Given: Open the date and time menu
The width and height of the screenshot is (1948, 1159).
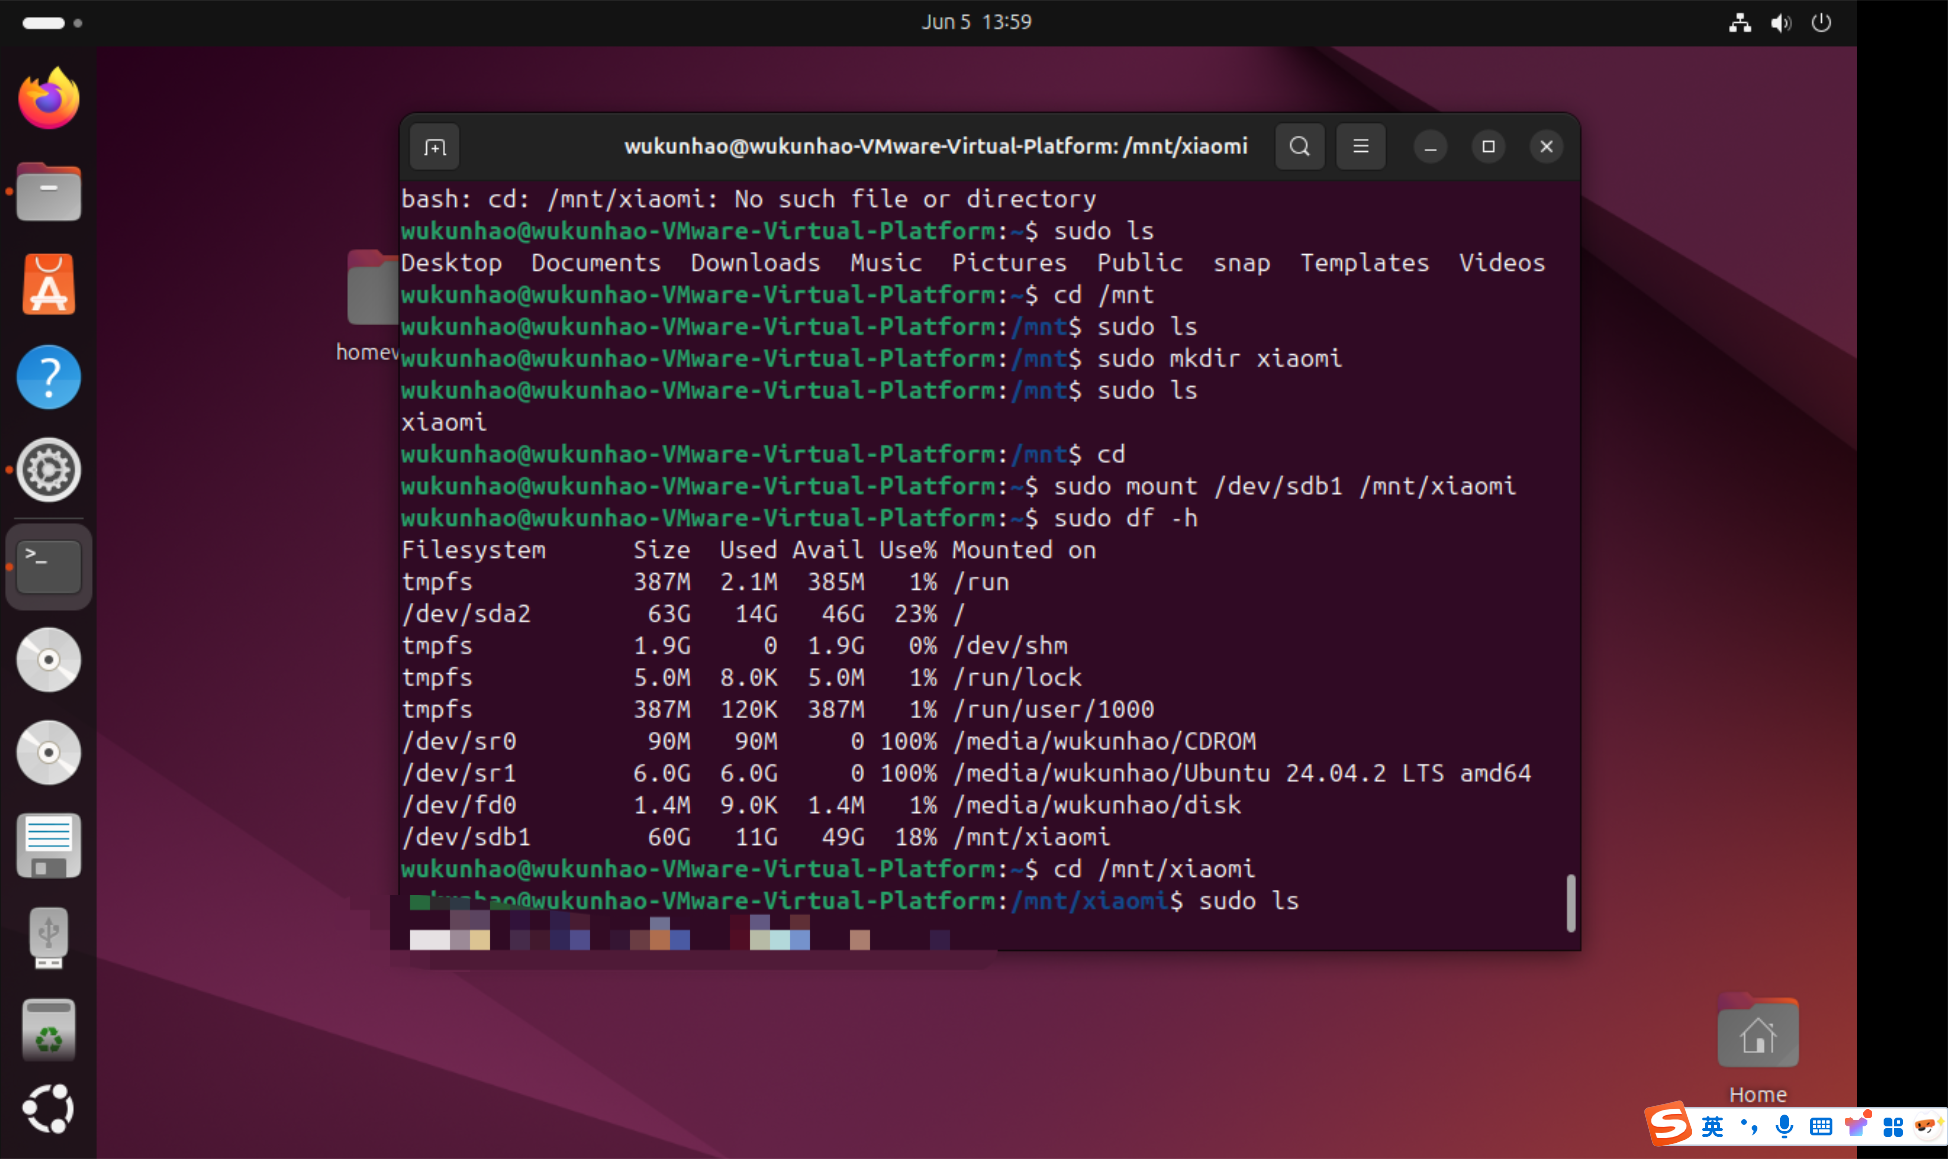Looking at the screenshot, I should click(x=975, y=22).
